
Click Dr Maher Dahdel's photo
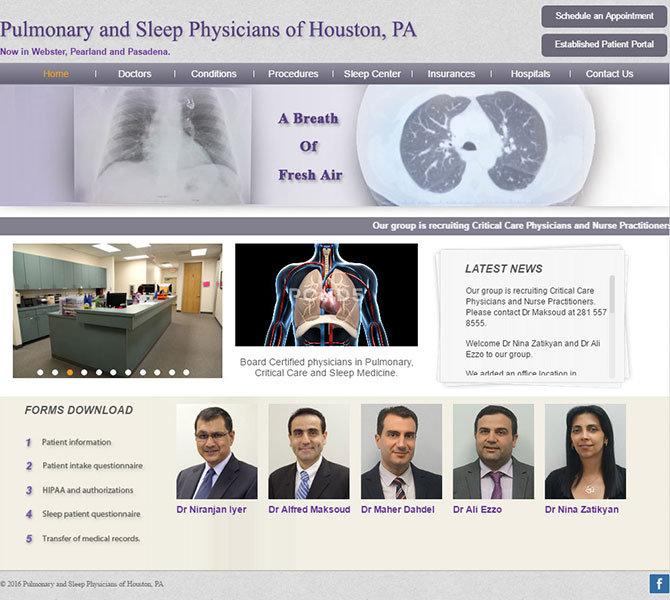click(401, 452)
